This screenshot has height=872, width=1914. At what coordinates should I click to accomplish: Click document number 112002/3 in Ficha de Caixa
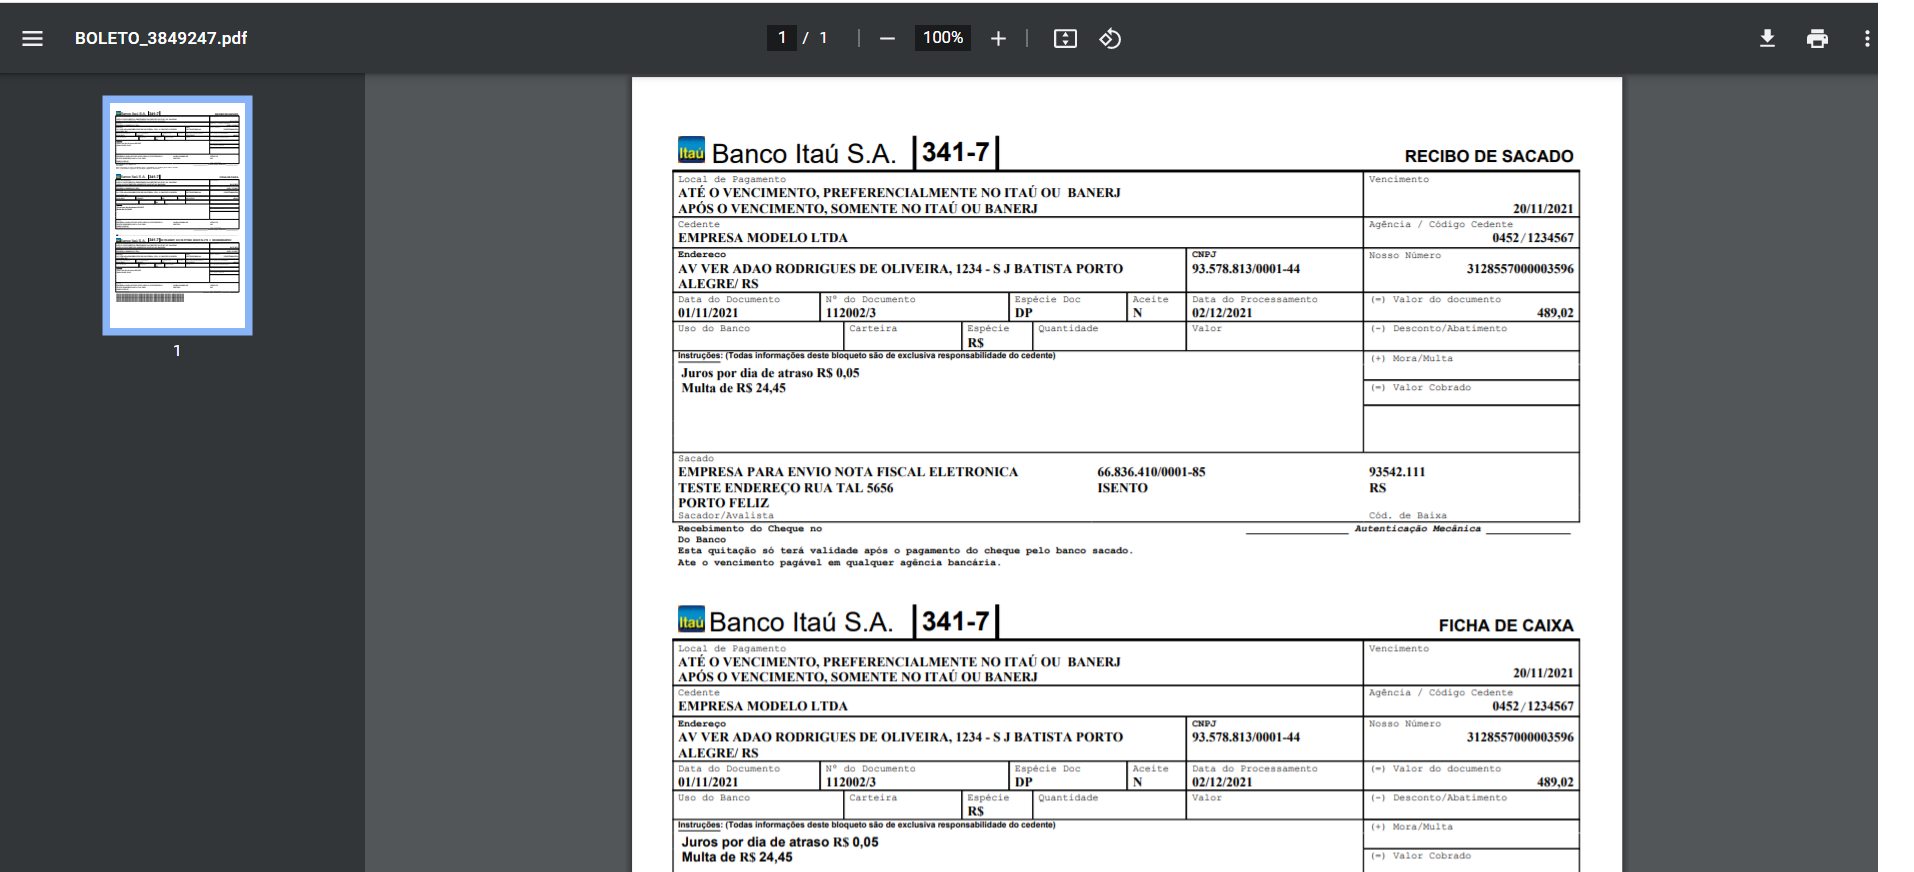[851, 782]
